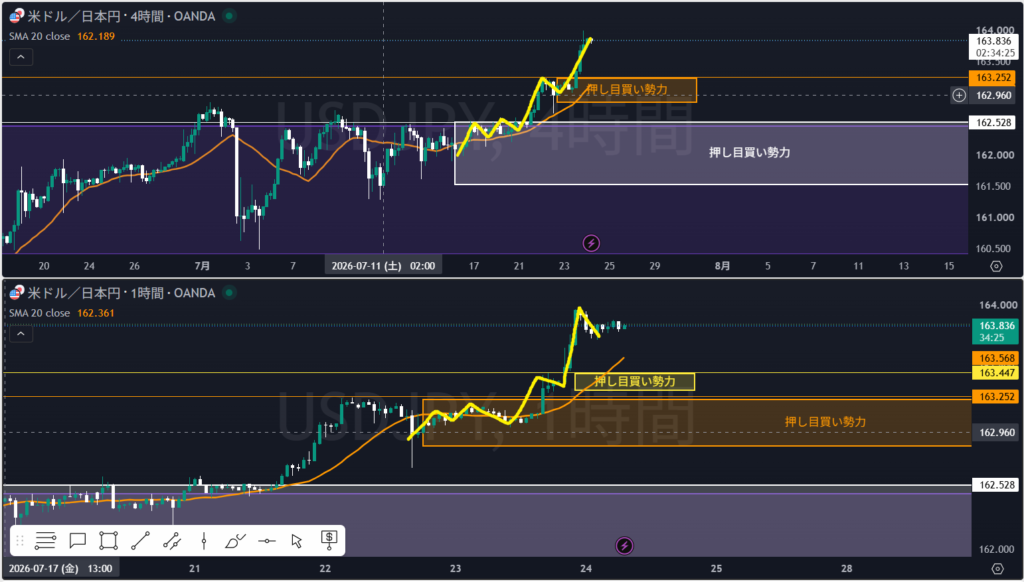Image resolution: width=1024 pixels, height=582 pixels.
Task: Select white 押し目買い勢力 rectangle in 4時間 chart
Action: tap(711, 153)
